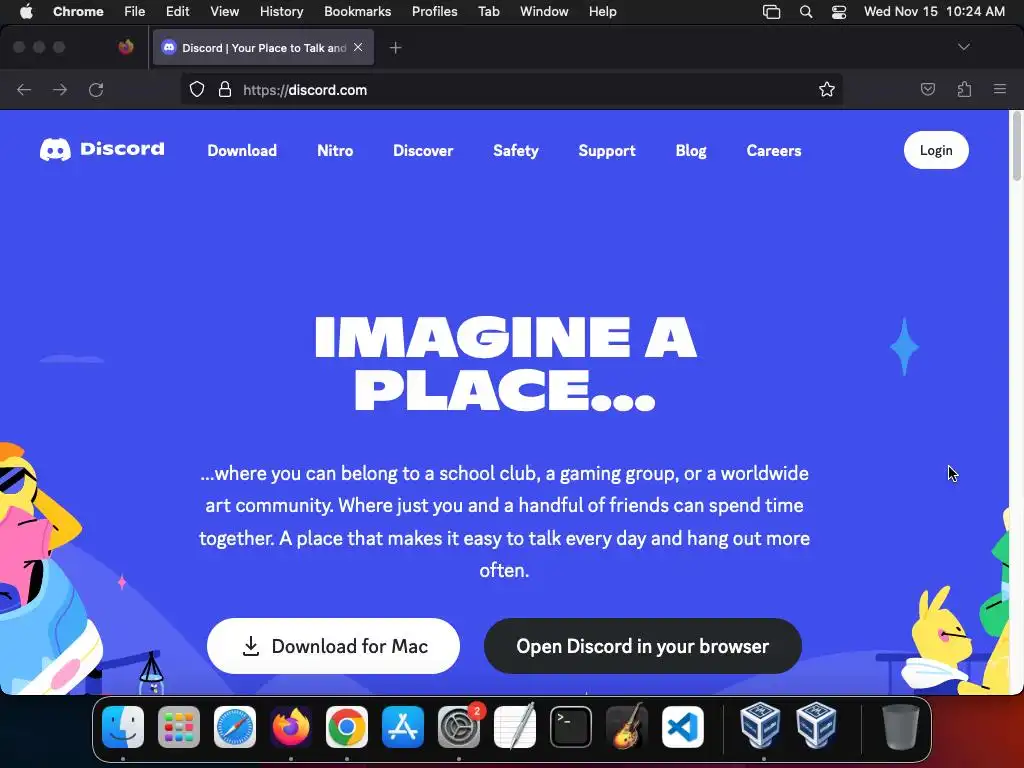Go back with the browser back arrow
Image resolution: width=1024 pixels, height=768 pixels.
pyautogui.click(x=24, y=89)
